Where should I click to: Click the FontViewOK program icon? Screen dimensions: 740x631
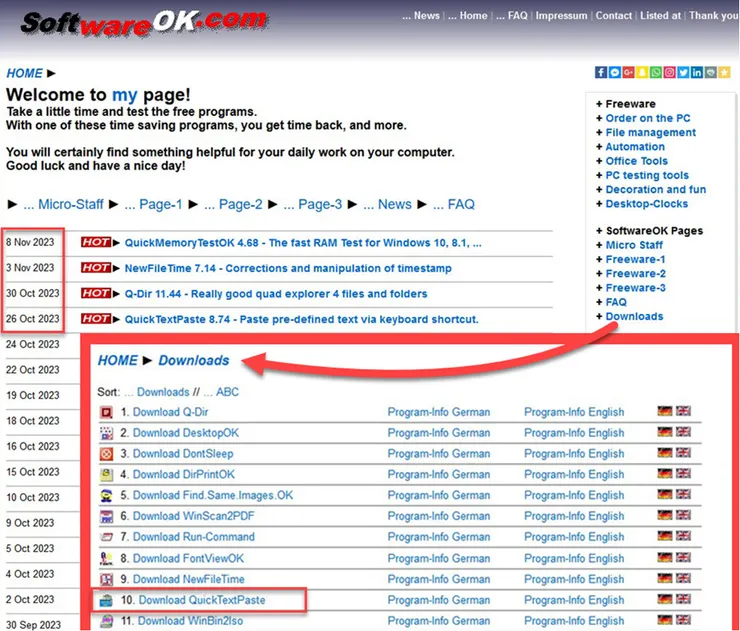pos(106,558)
